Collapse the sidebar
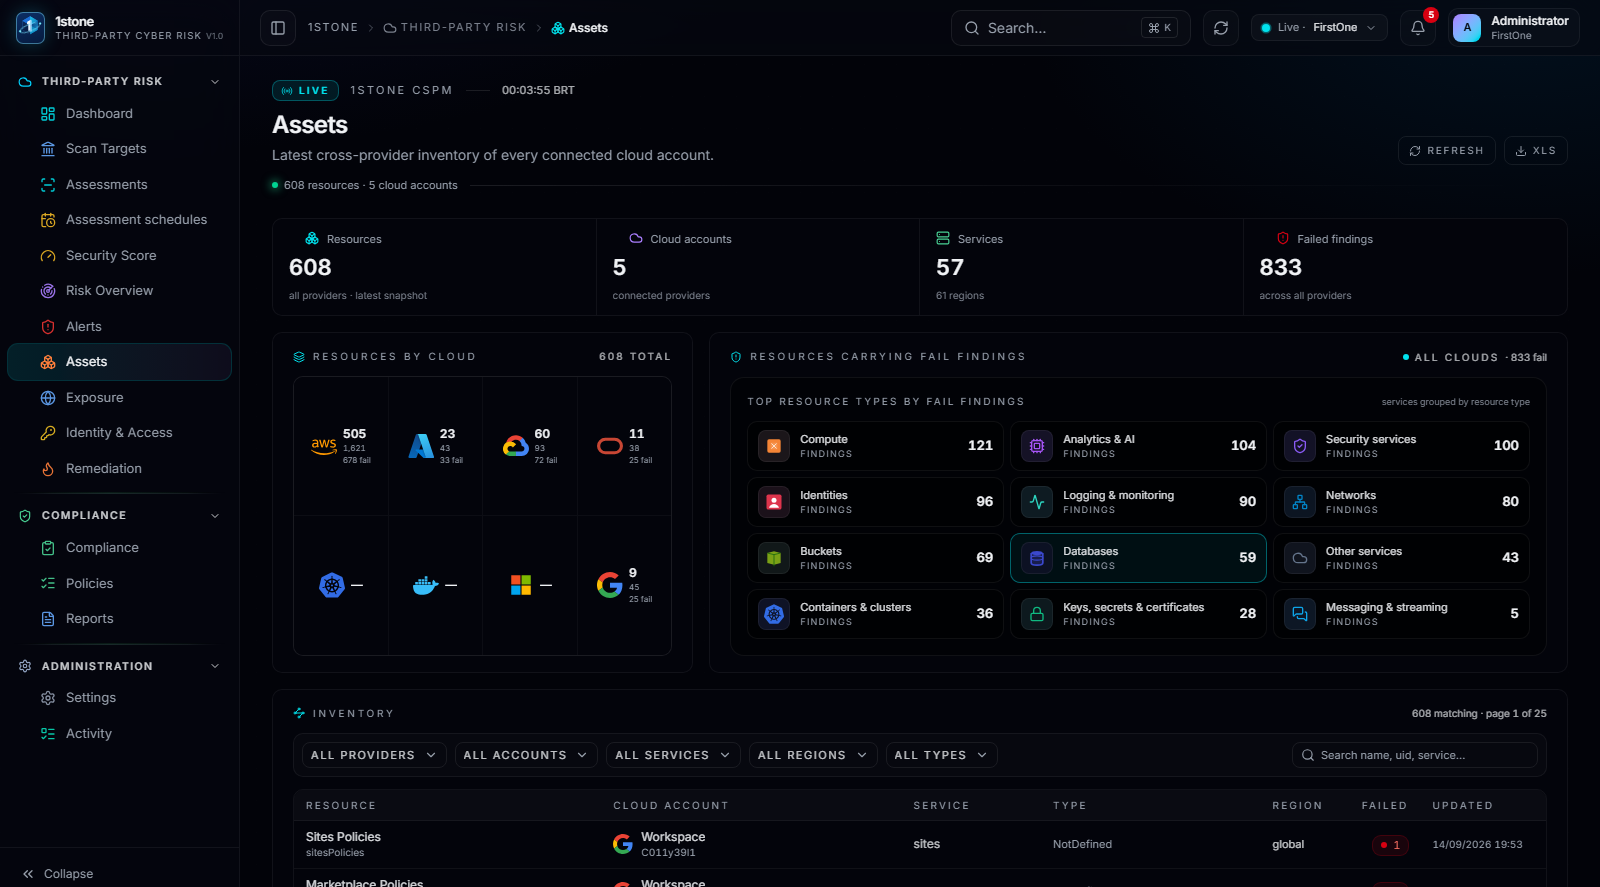This screenshot has height=887, width=1600. tap(58, 874)
